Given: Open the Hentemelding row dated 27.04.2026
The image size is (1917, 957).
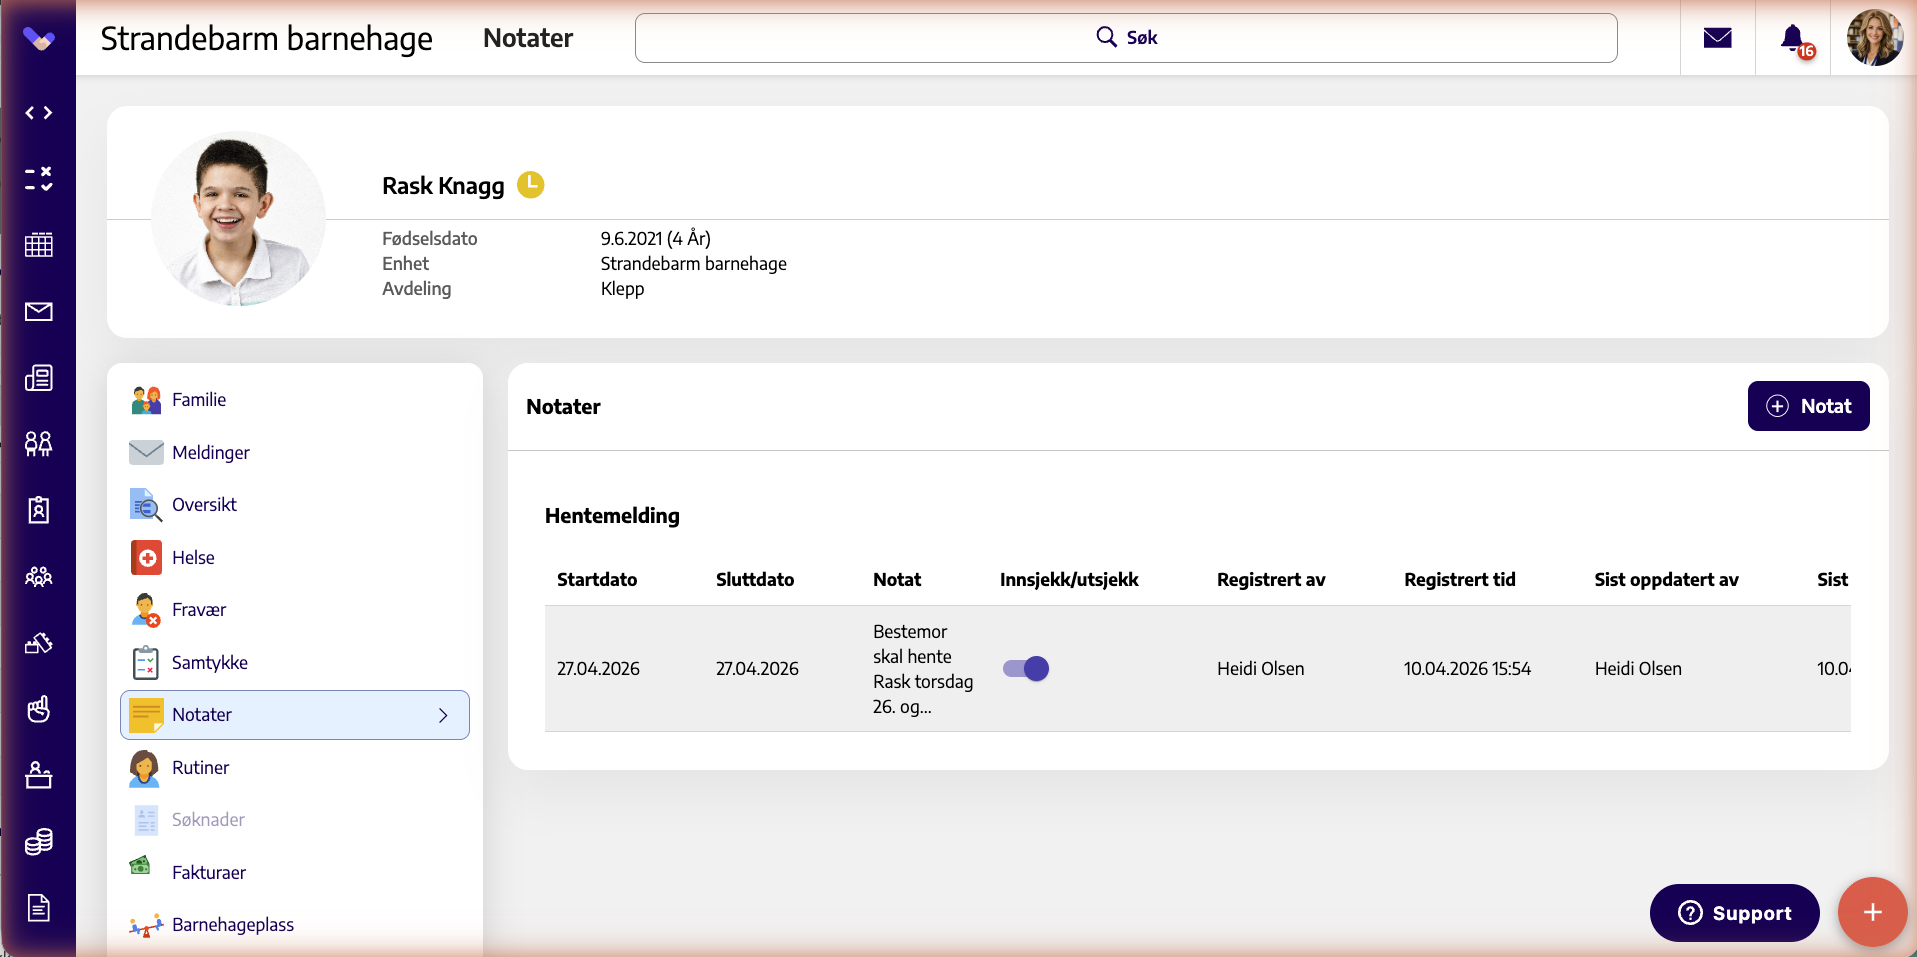Looking at the screenshot, I should click(x=1197, y=668).
